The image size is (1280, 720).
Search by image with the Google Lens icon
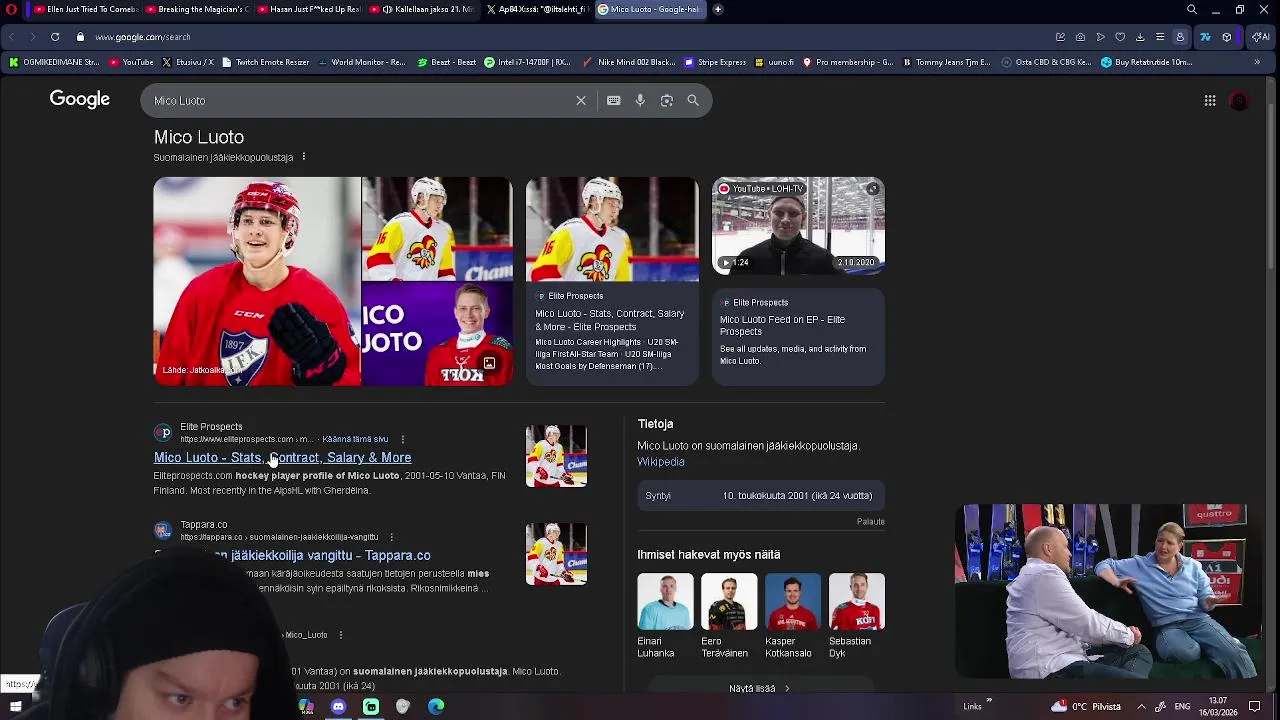(667, 100)
